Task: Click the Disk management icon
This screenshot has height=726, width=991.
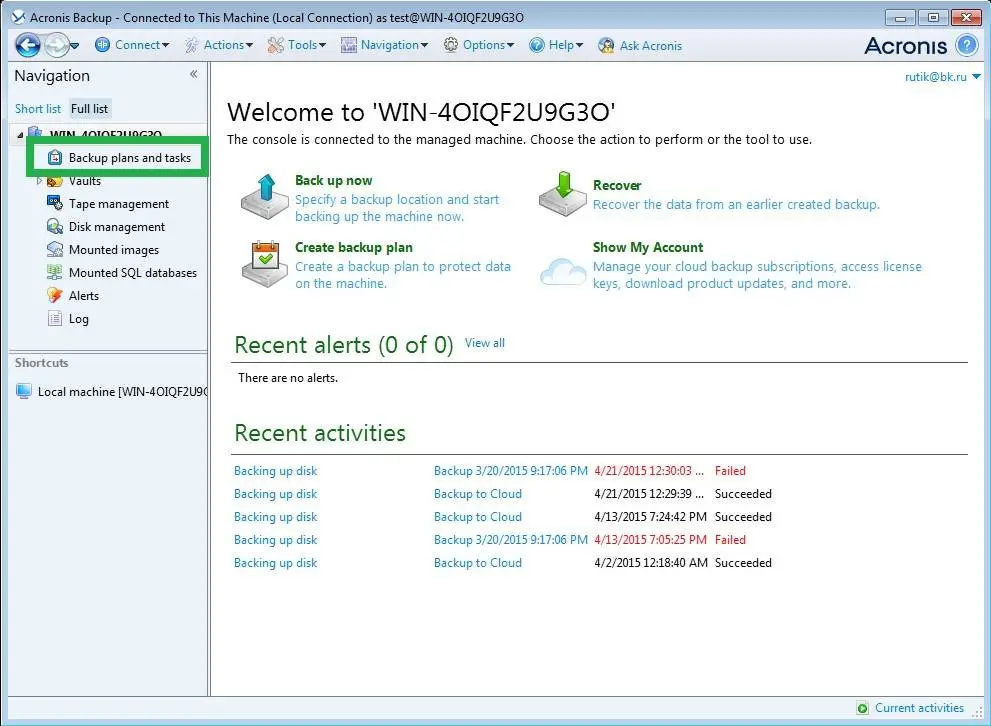Action: click(x=54, y=226)
